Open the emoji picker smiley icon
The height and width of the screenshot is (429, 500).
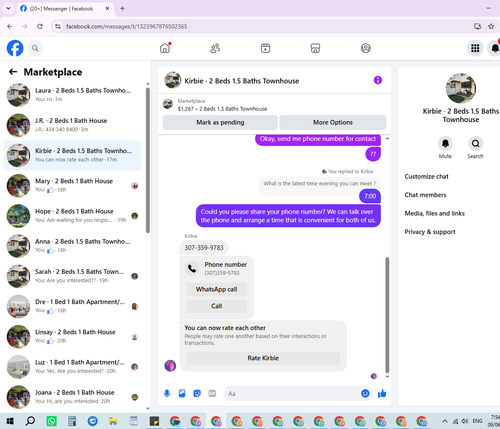click(365, 394)
